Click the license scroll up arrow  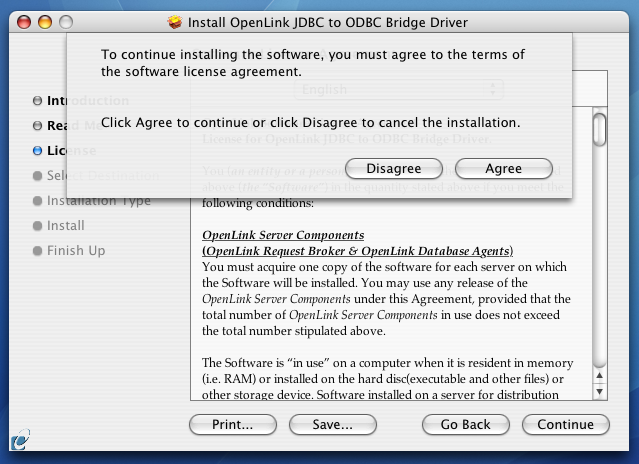(x=599, y=375)
